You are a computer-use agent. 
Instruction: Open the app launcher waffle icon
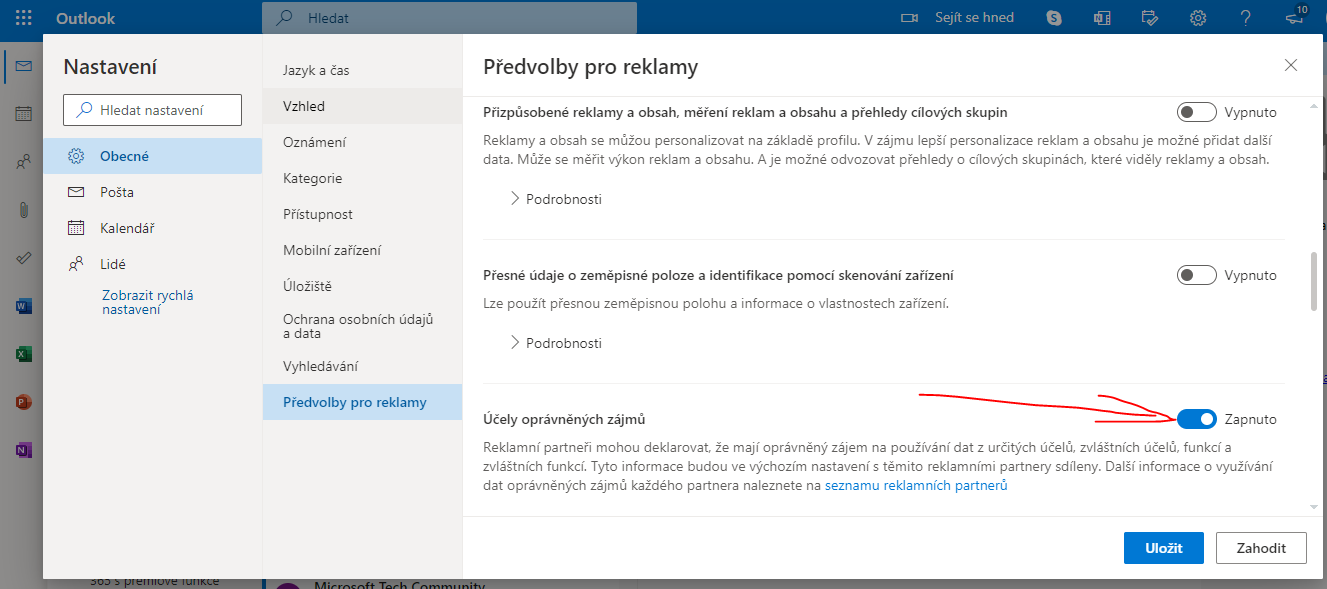tap(24, 18)
